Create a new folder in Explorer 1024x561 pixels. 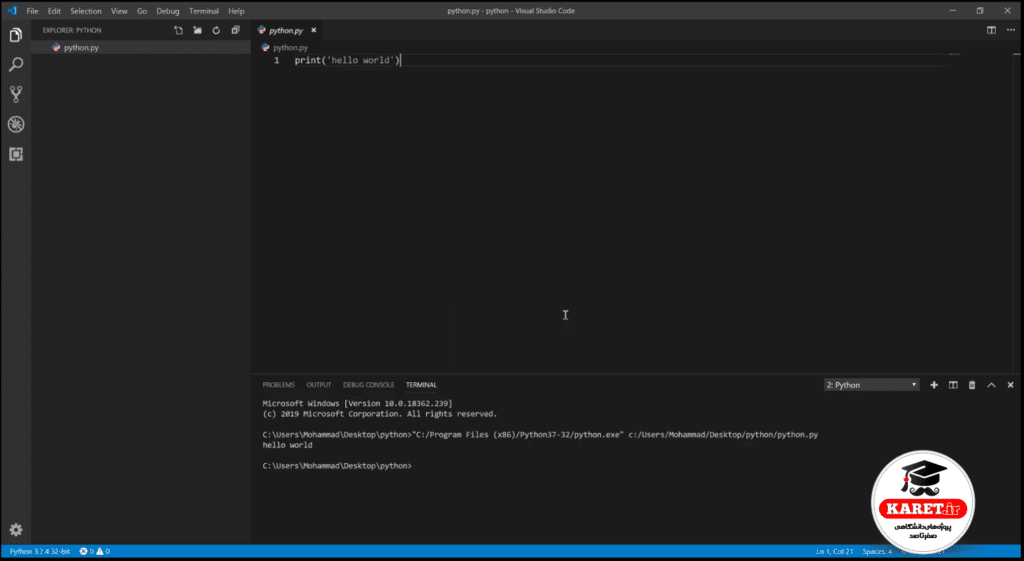(x=197, y=30)
